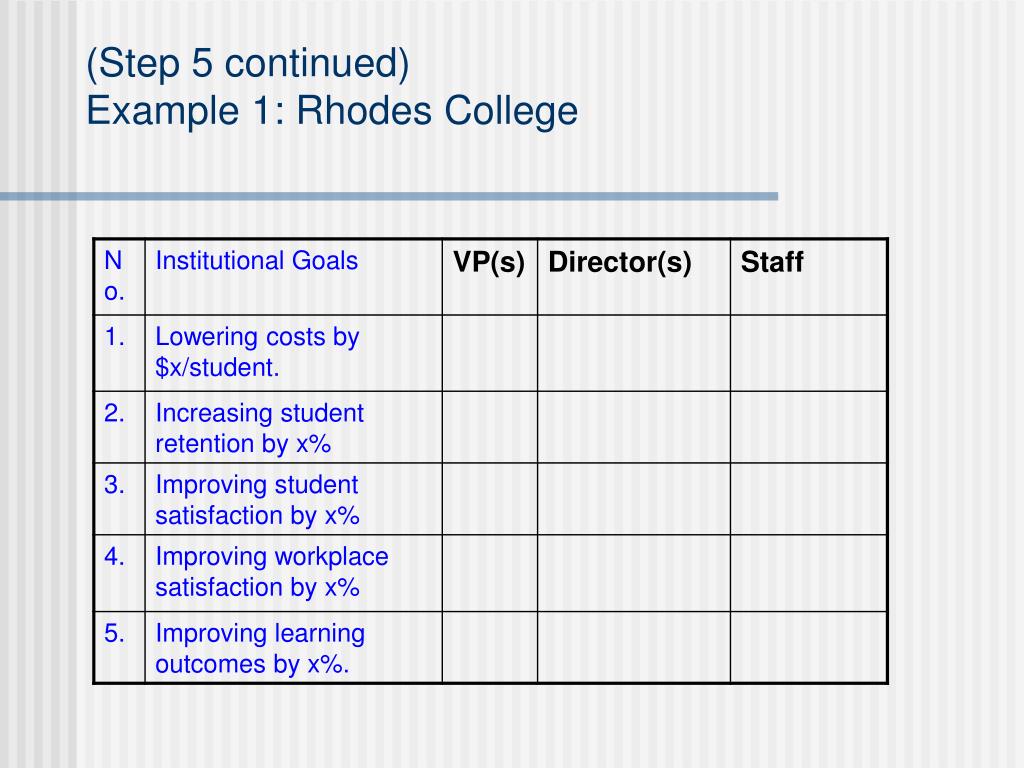Click the slide title 'Example 1: Rhodes College'
The height and width of the screenshot is (768, 1024).
pyautogui.click(x=332, y=111)
